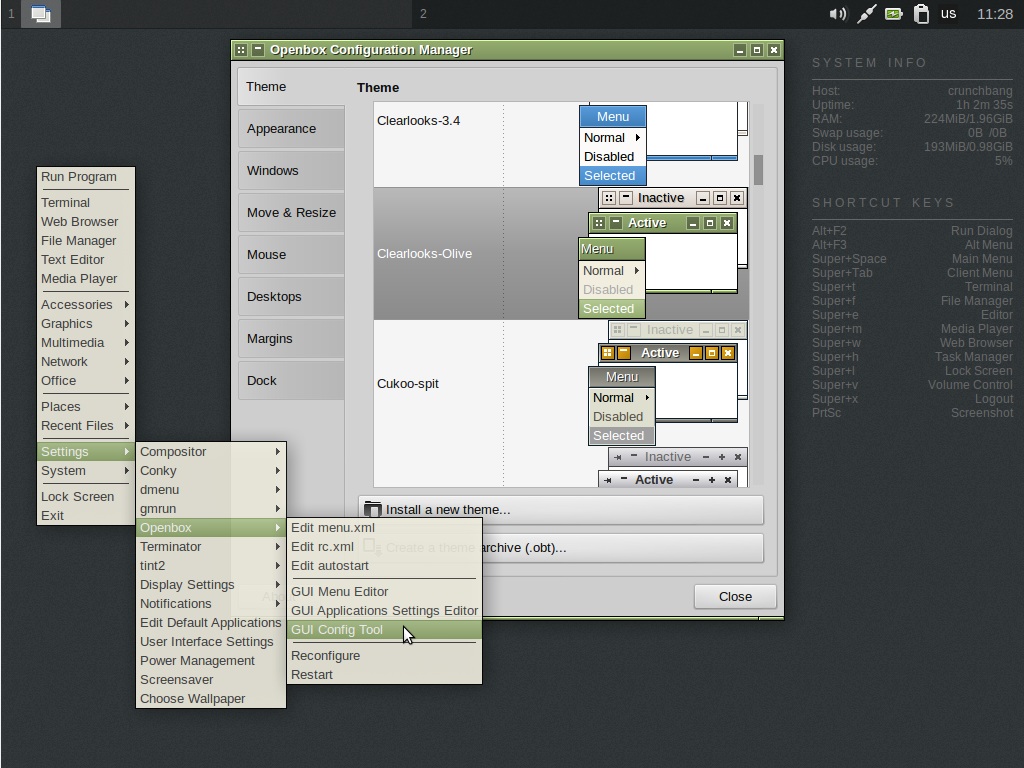Click the Clearlooks-3.4 preview thumbnail
1024x768 pixels.
(663, 144)
